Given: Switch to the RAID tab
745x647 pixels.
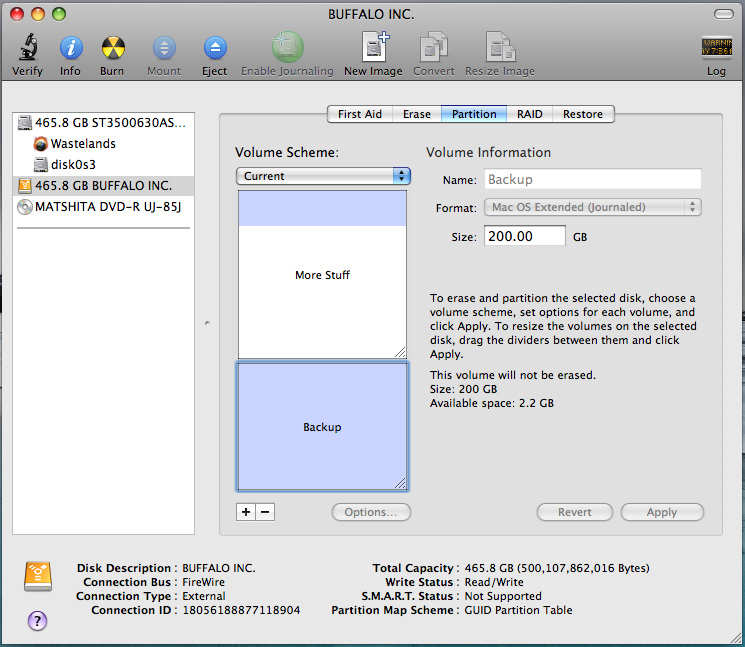Looking at the screenshot, I should [x=529, y=114].
